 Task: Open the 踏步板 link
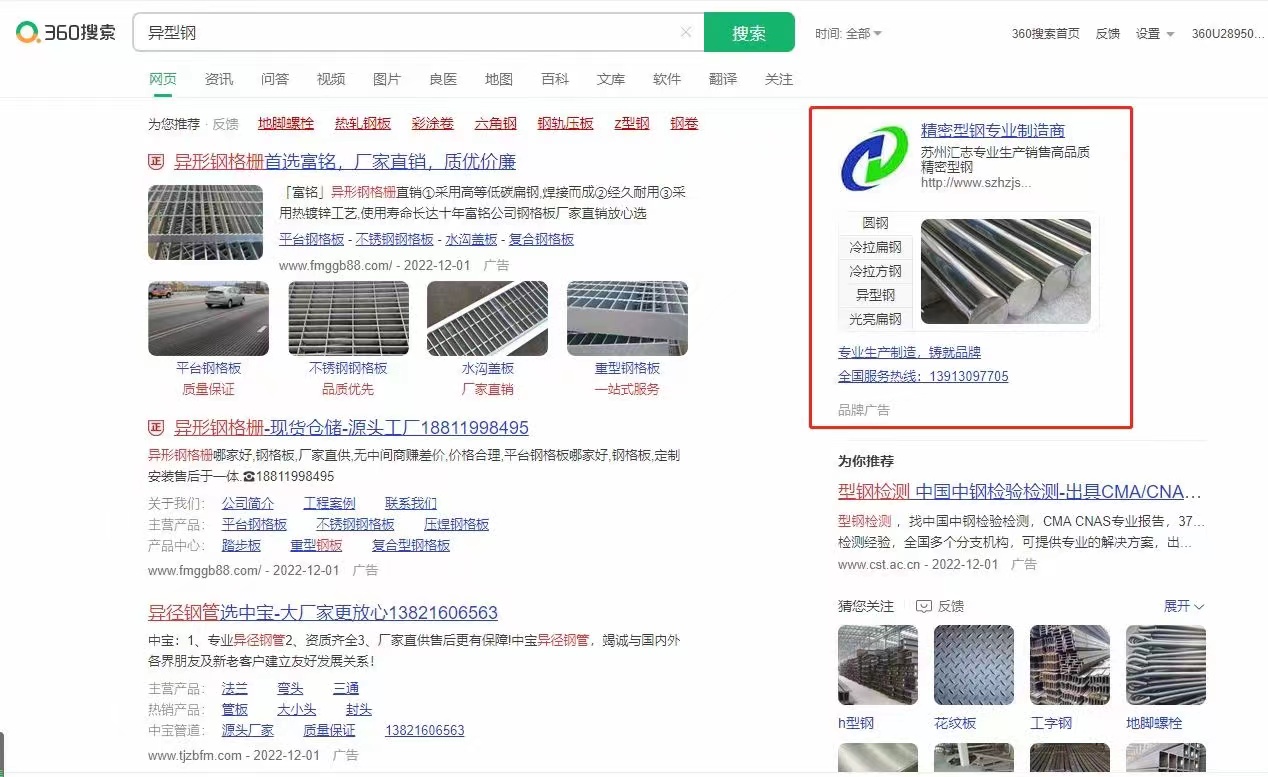click(241, 545)
